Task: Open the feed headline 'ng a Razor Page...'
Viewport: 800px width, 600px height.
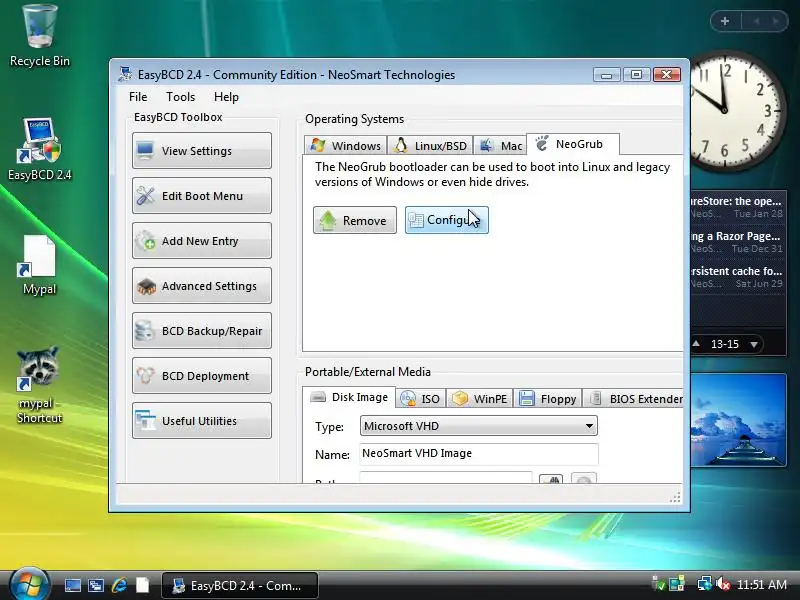Action: [737, 236]
